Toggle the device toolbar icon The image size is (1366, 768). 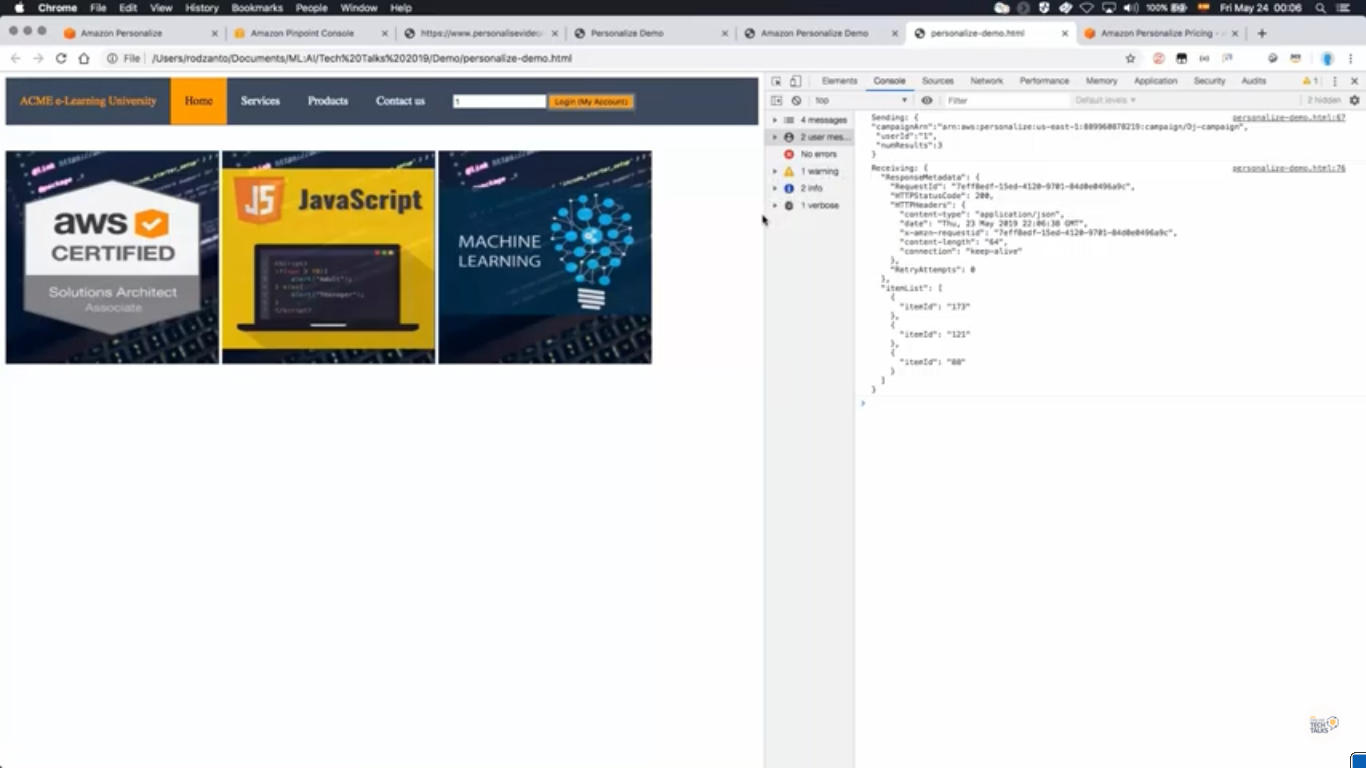[795, 81]
